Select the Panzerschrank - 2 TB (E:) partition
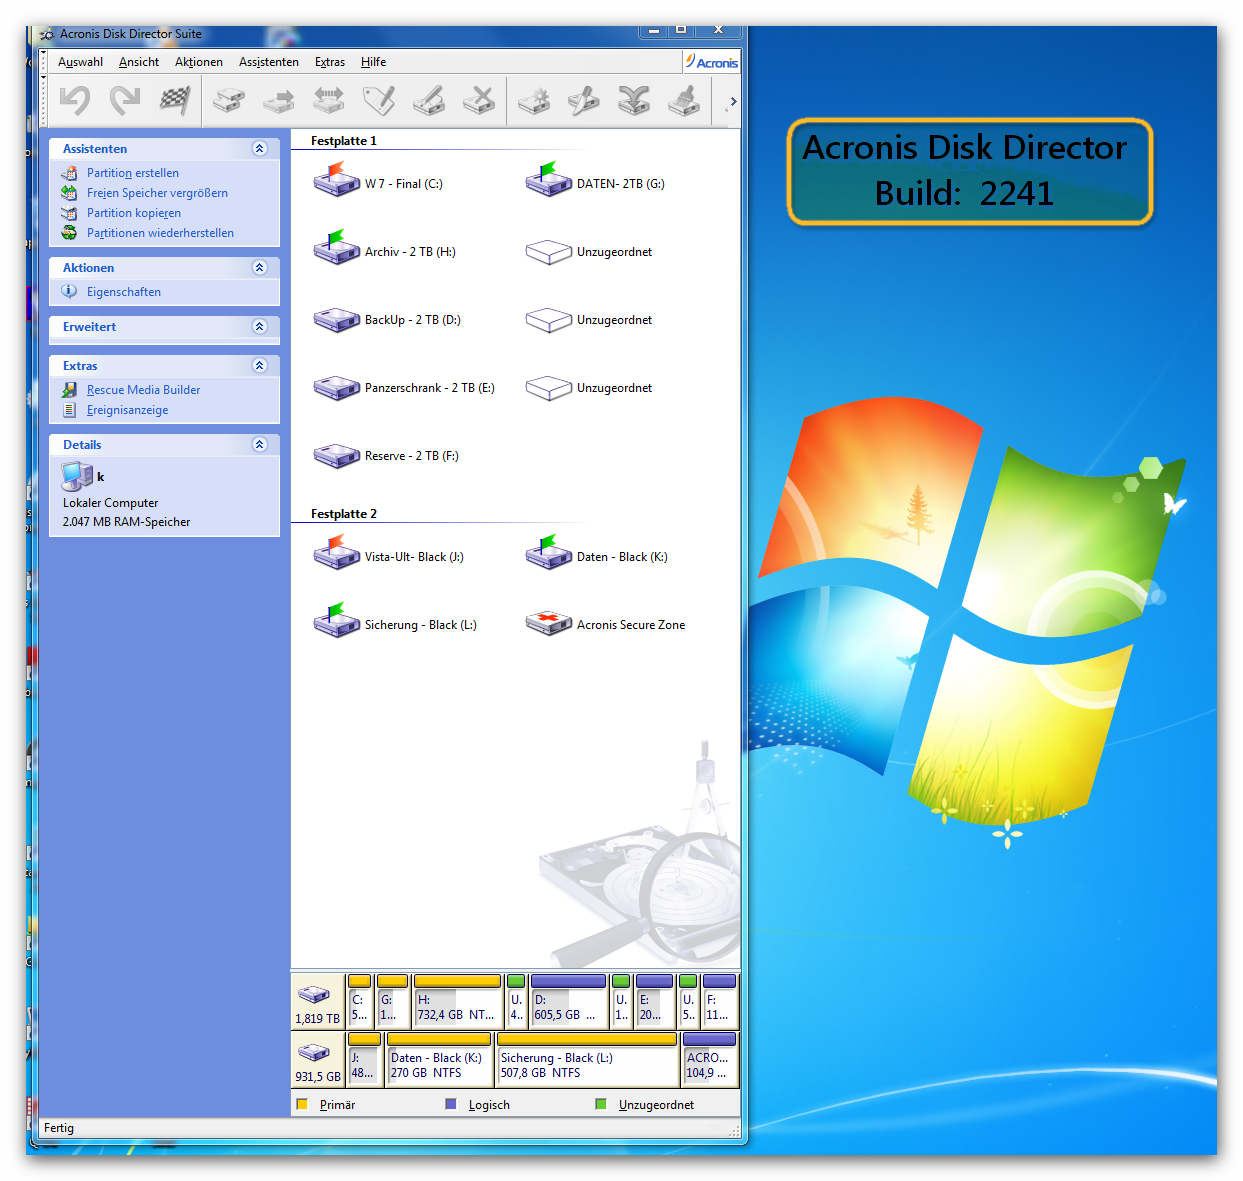 [404, 387]
